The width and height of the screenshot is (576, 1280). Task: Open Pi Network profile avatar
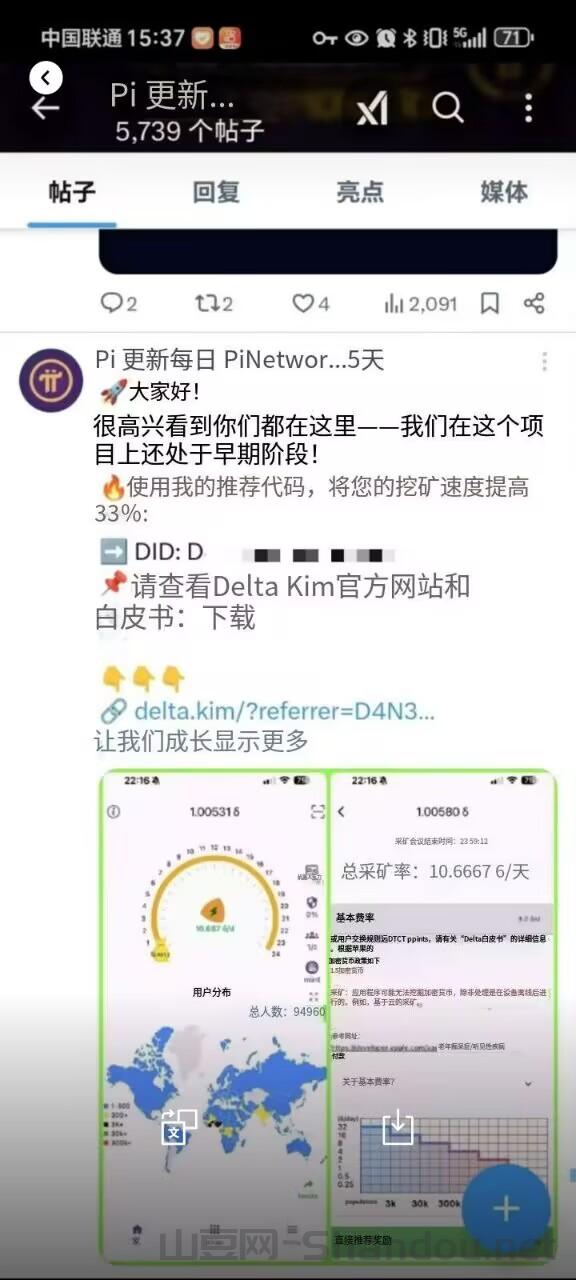click(x=51, y=381)
